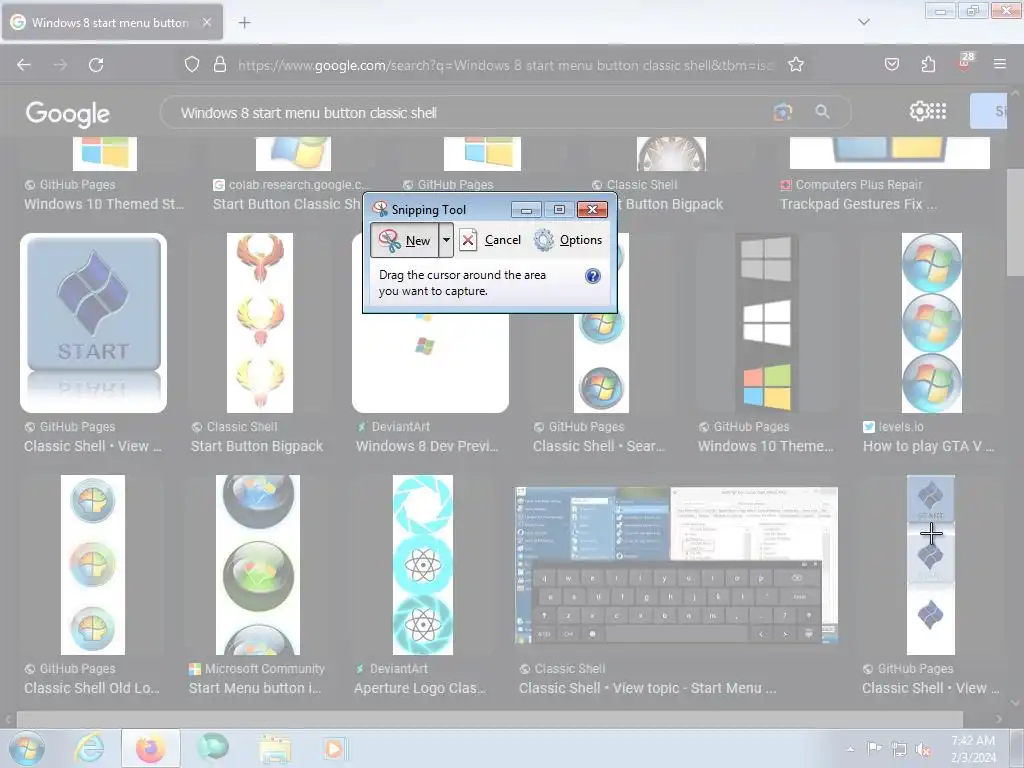Click the extension badge showing 28

click(965, 61)
